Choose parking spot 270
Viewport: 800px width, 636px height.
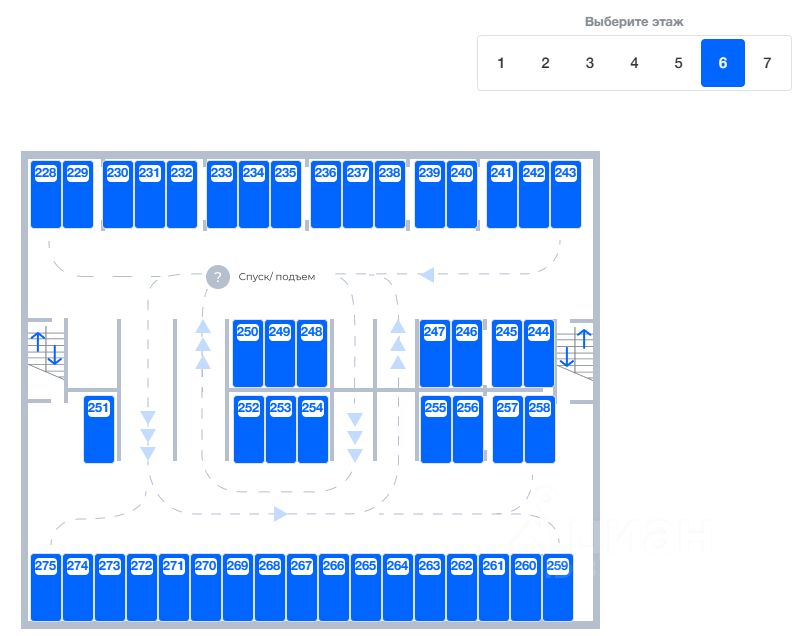[x=206, y=588]
